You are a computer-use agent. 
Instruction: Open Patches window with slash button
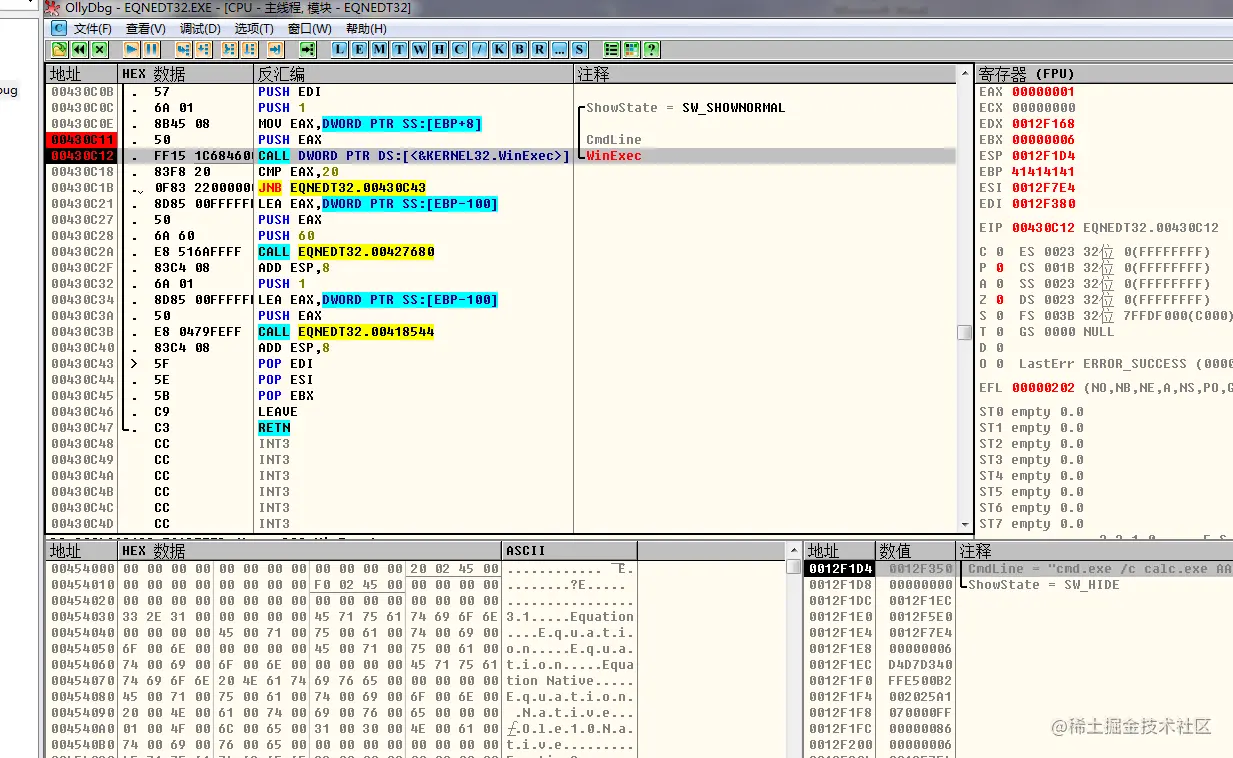pyautogui.click(x=479, y=49)
